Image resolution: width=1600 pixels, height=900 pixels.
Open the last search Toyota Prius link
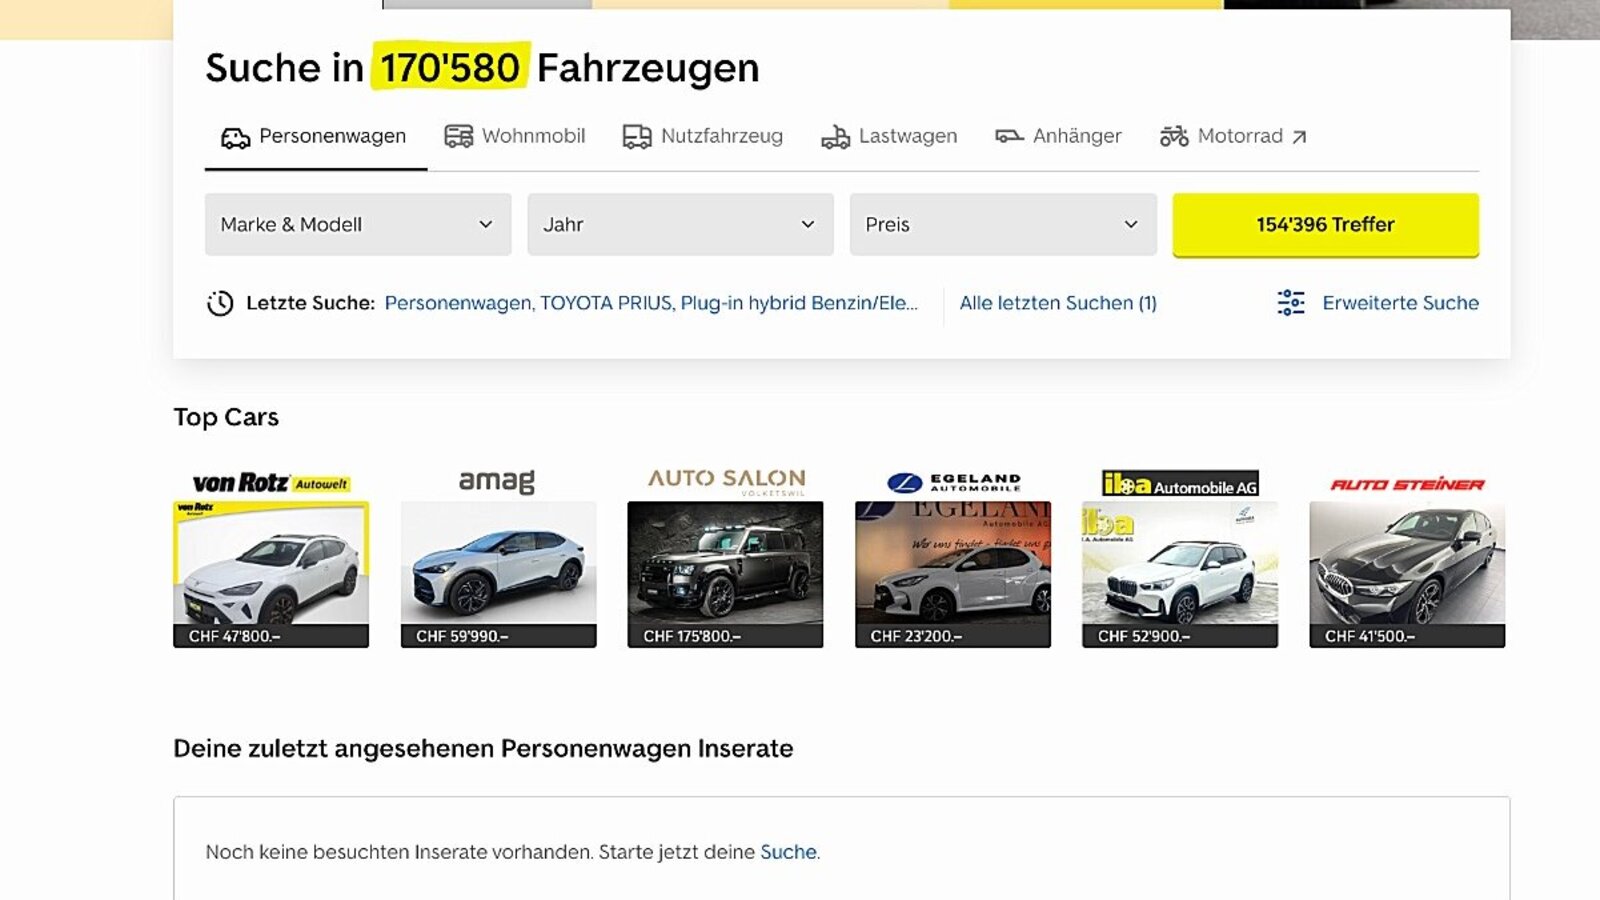[x=651, y=303]
